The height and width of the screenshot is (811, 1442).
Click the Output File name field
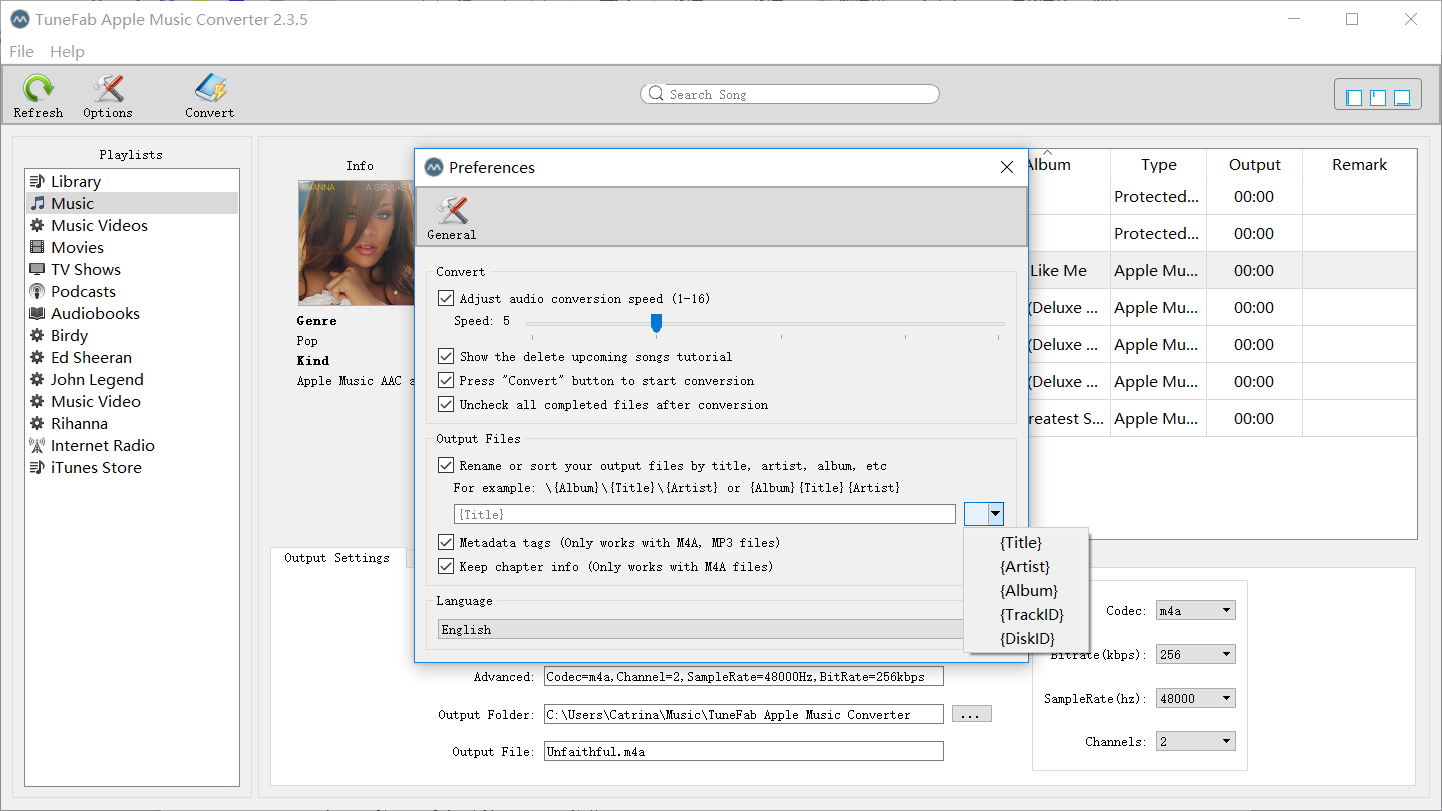pyautogui.click(x=744, y=751)
